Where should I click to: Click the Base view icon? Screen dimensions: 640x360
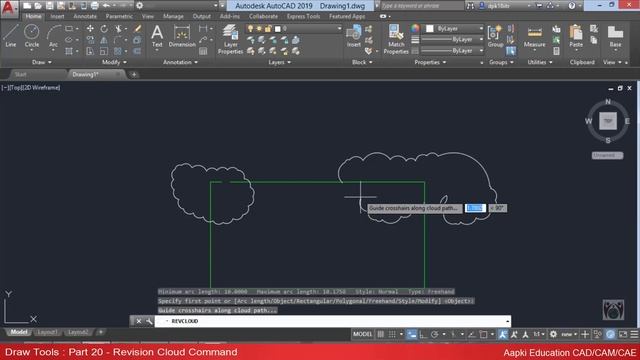click(x=615, y=37)
